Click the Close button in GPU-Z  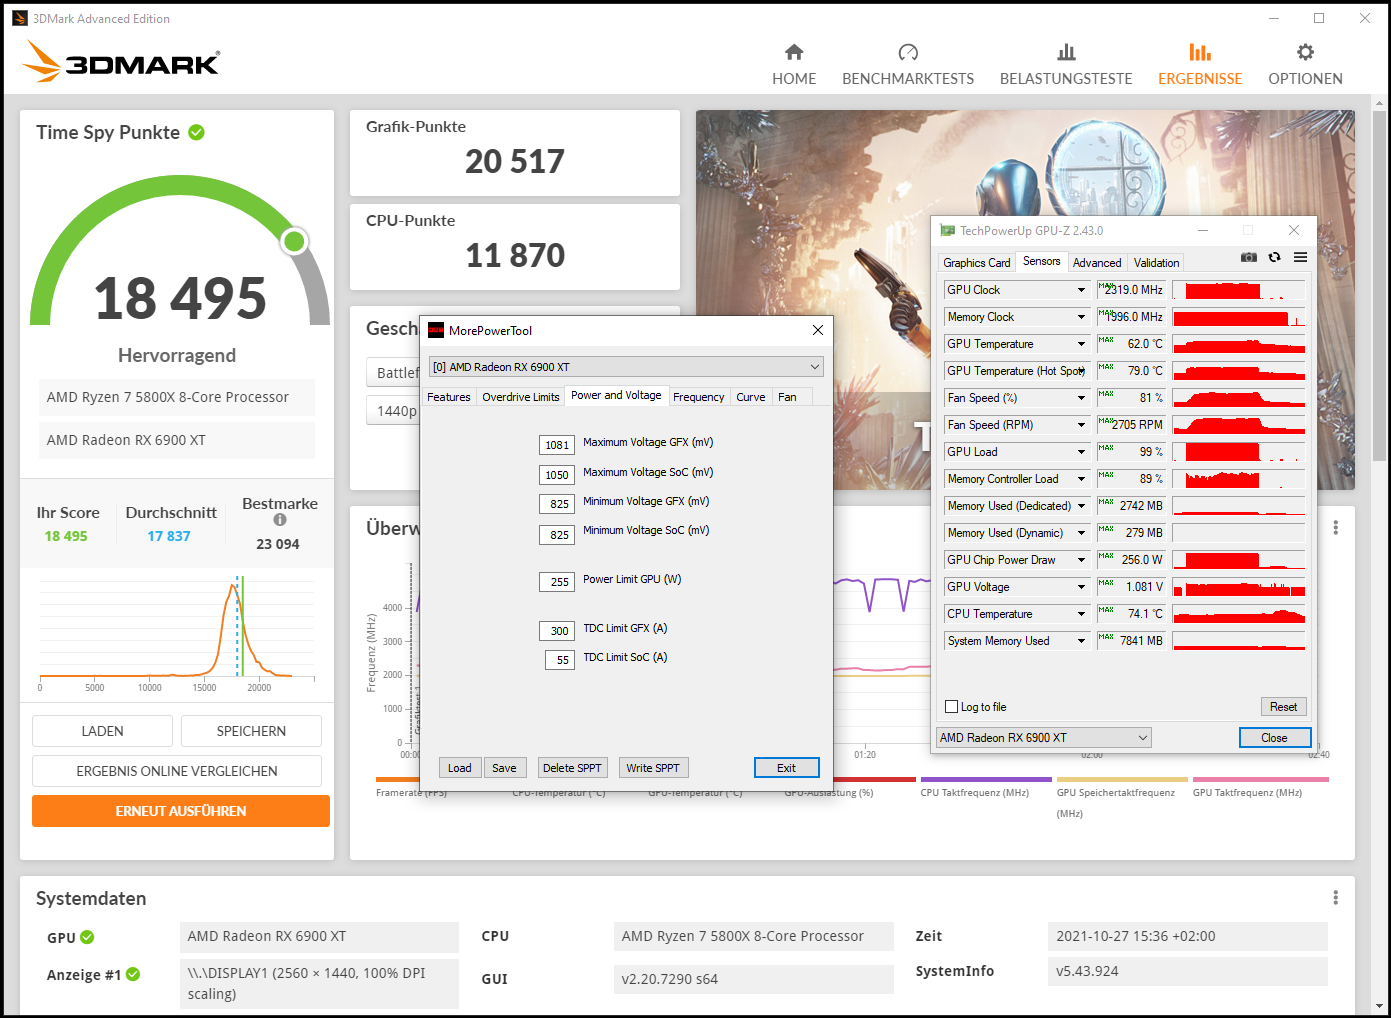[1274, 738]
